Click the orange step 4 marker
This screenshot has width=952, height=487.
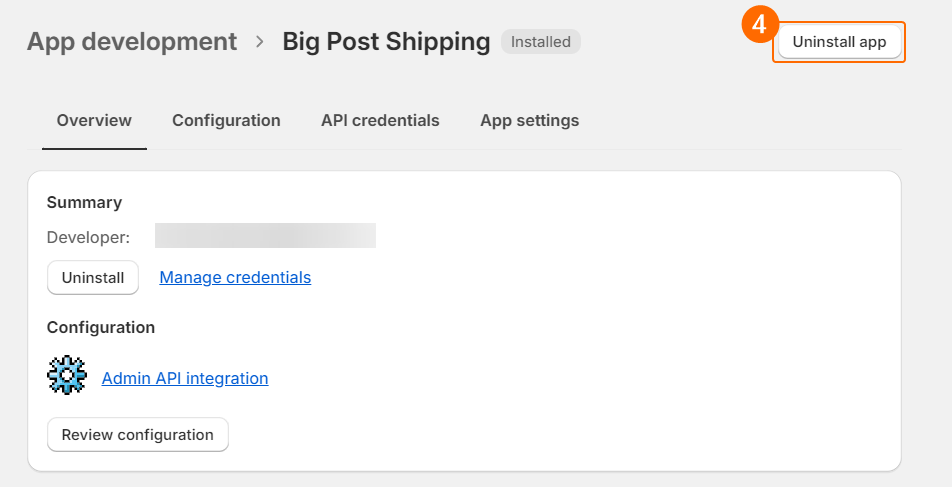click(x=760, y=26)
